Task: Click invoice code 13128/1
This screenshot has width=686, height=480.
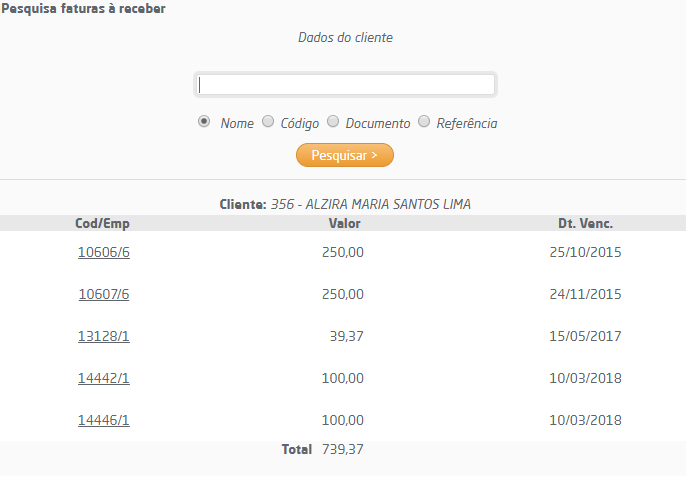Action: coord(104,336)
